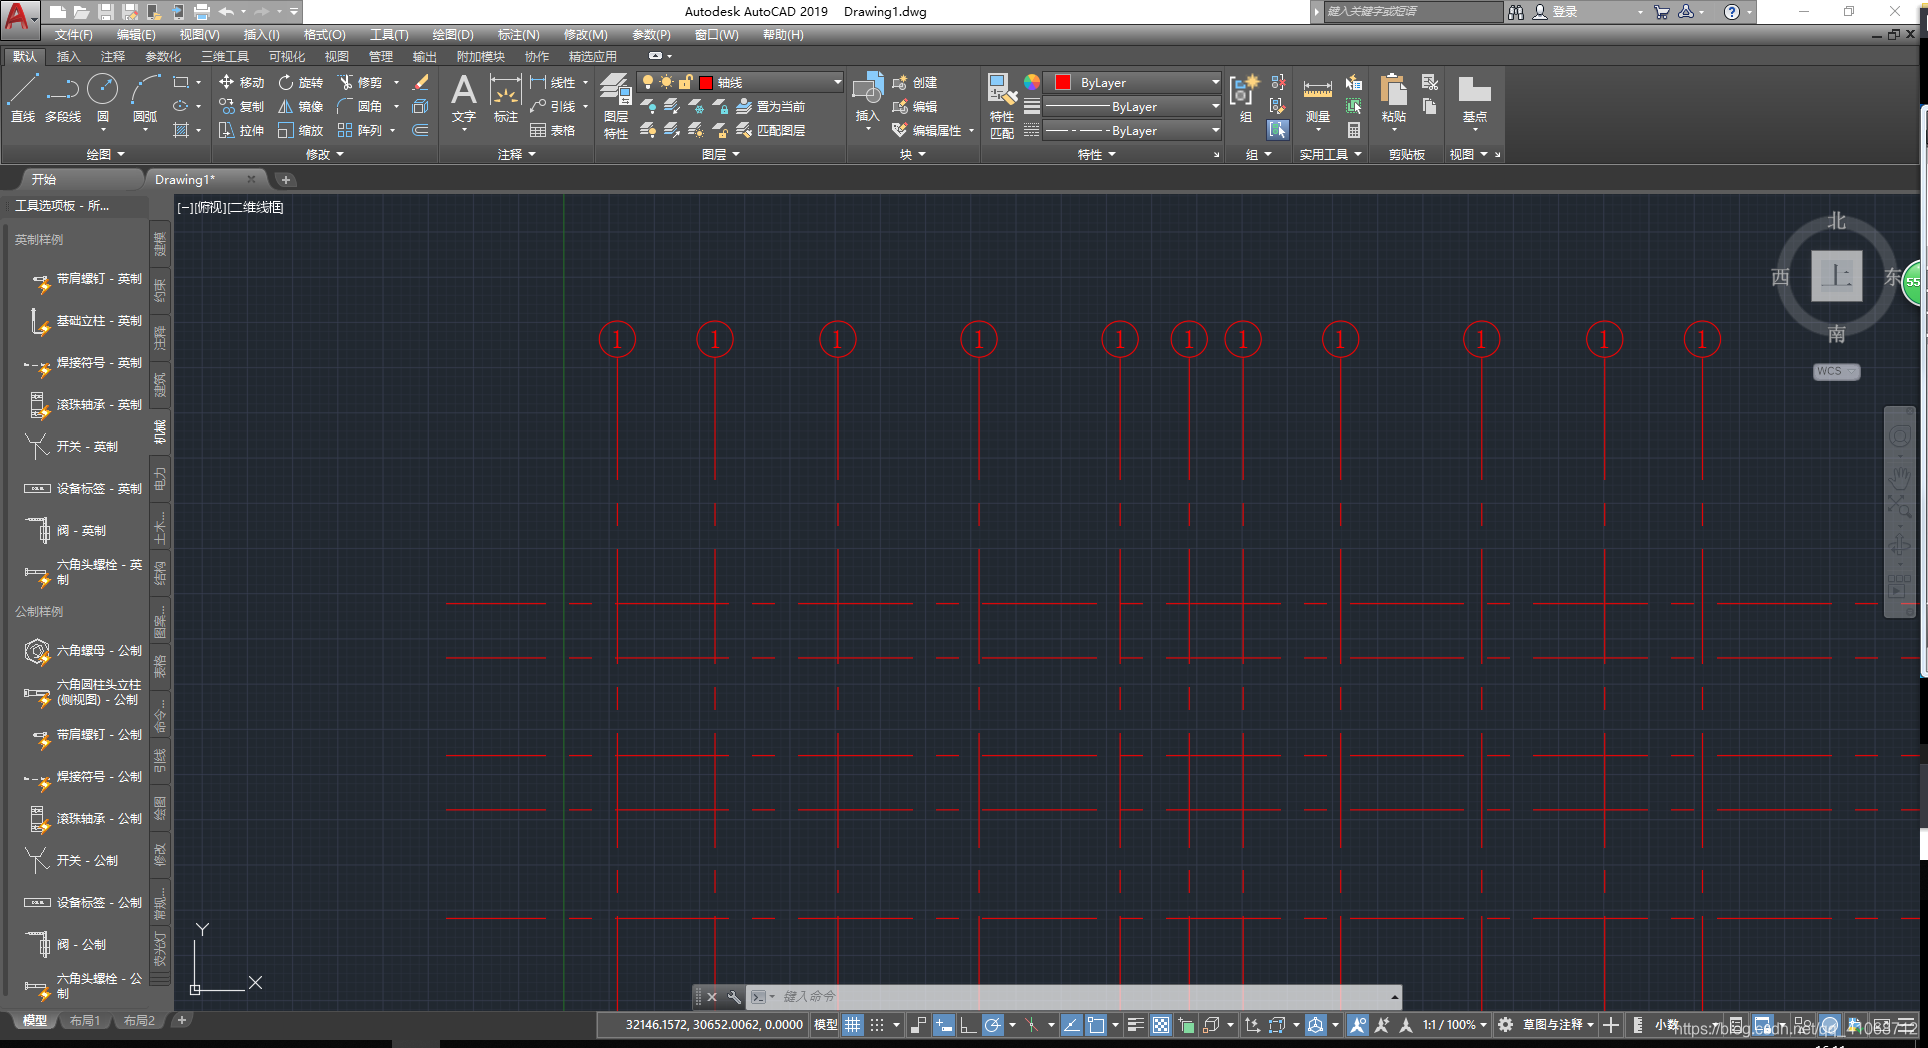Open the 绘图(D) menu
This screenshot has width=1928, height=1048.
[x=453, y=35]
